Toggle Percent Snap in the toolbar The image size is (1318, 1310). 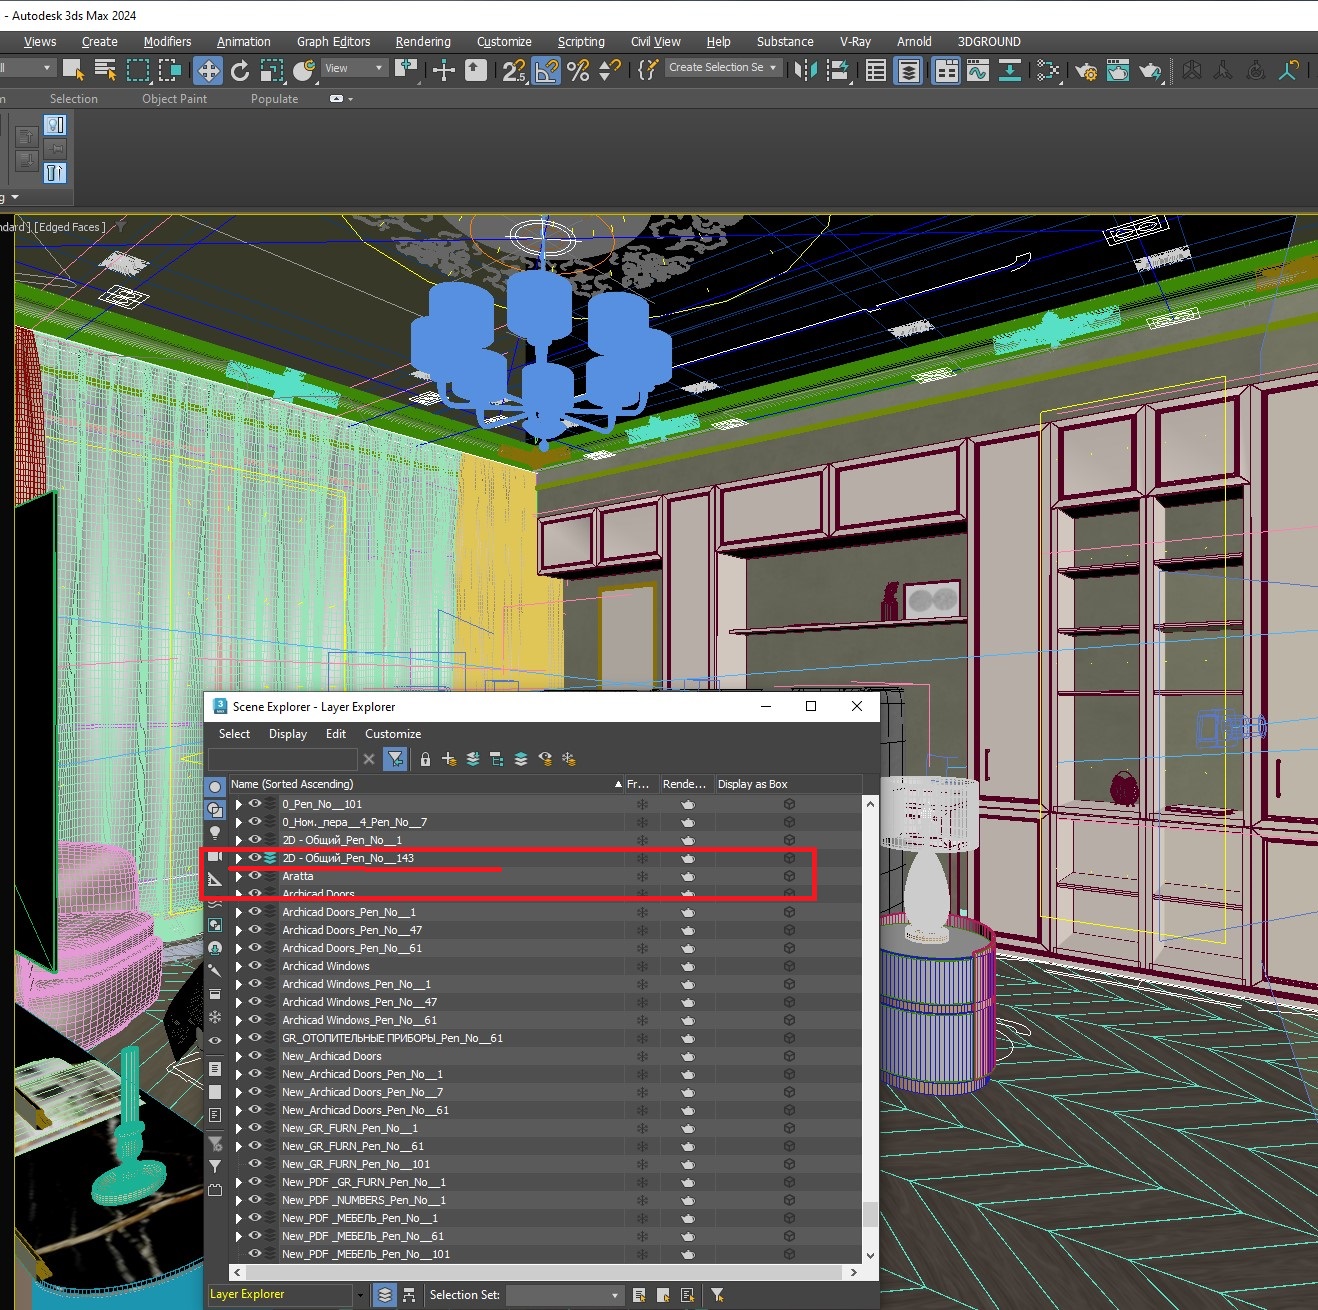[578, 70]
